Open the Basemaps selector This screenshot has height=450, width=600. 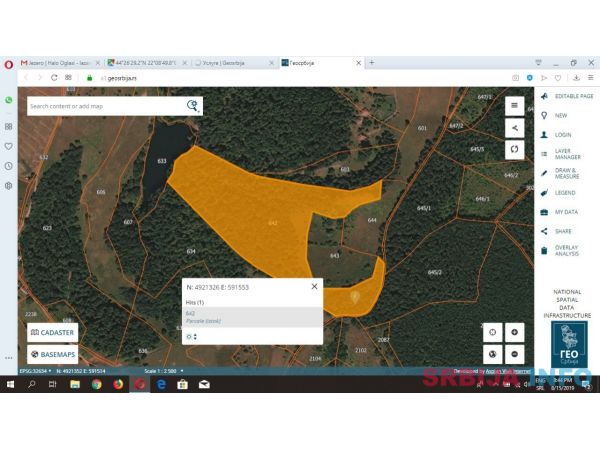click(52, 354)
